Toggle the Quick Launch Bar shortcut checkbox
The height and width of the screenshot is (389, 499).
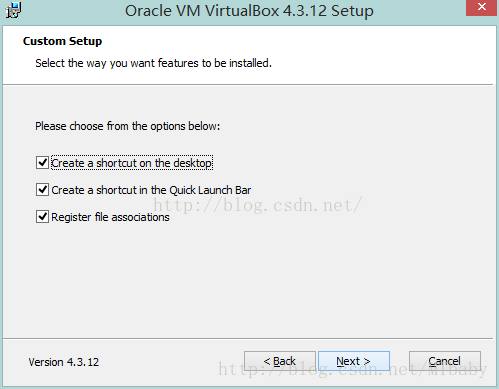coord(42,190)
